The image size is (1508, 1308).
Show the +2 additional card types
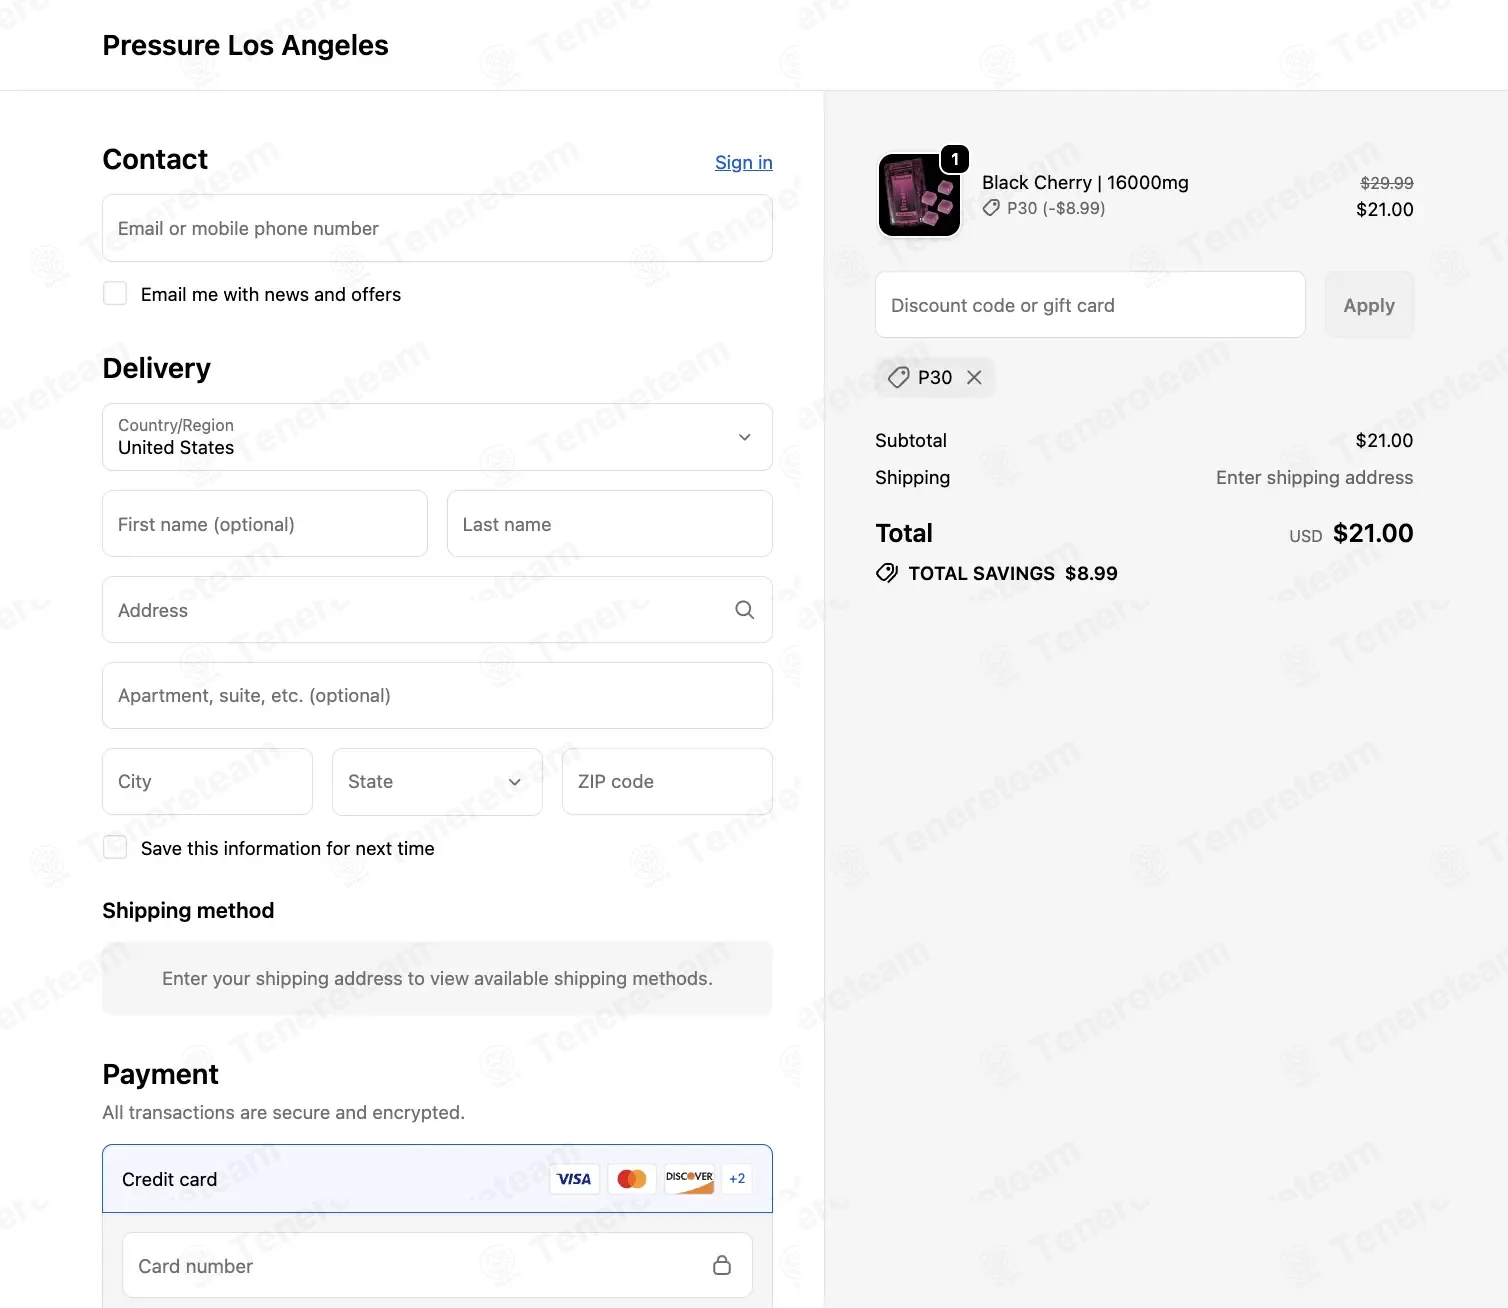737,1179
